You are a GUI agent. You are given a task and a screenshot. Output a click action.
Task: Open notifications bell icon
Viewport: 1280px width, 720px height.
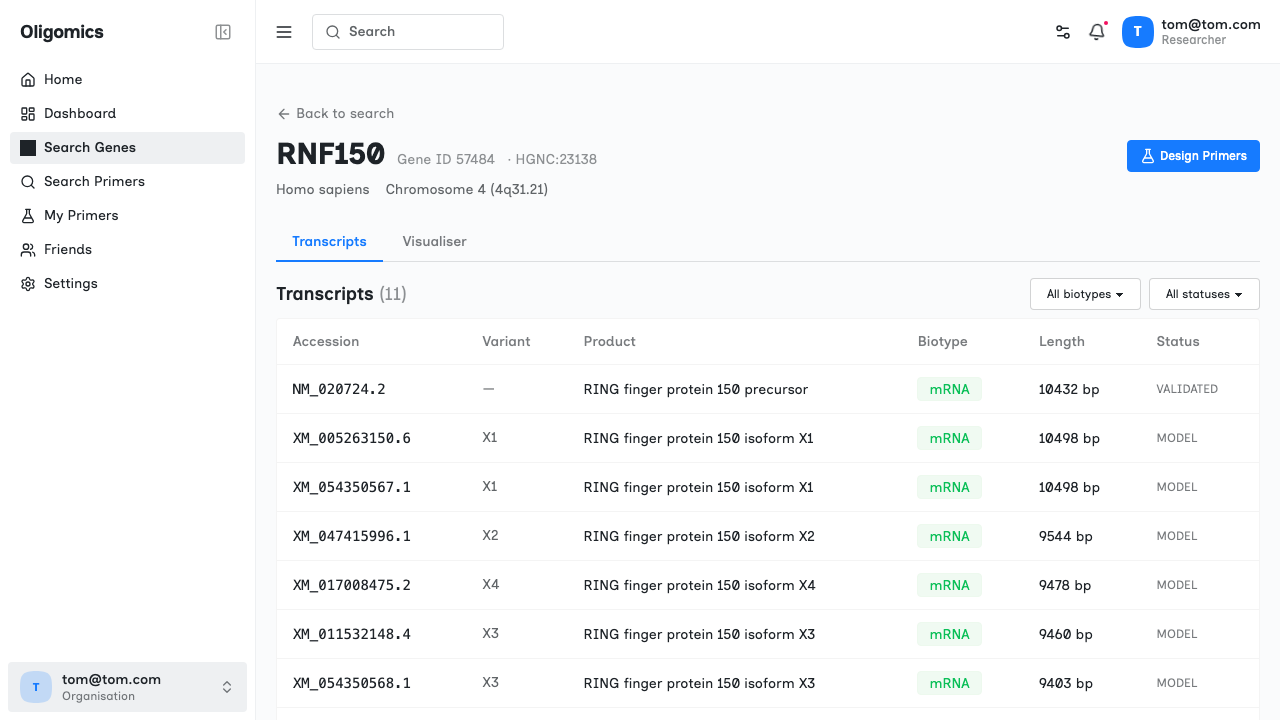(1097, 32)
